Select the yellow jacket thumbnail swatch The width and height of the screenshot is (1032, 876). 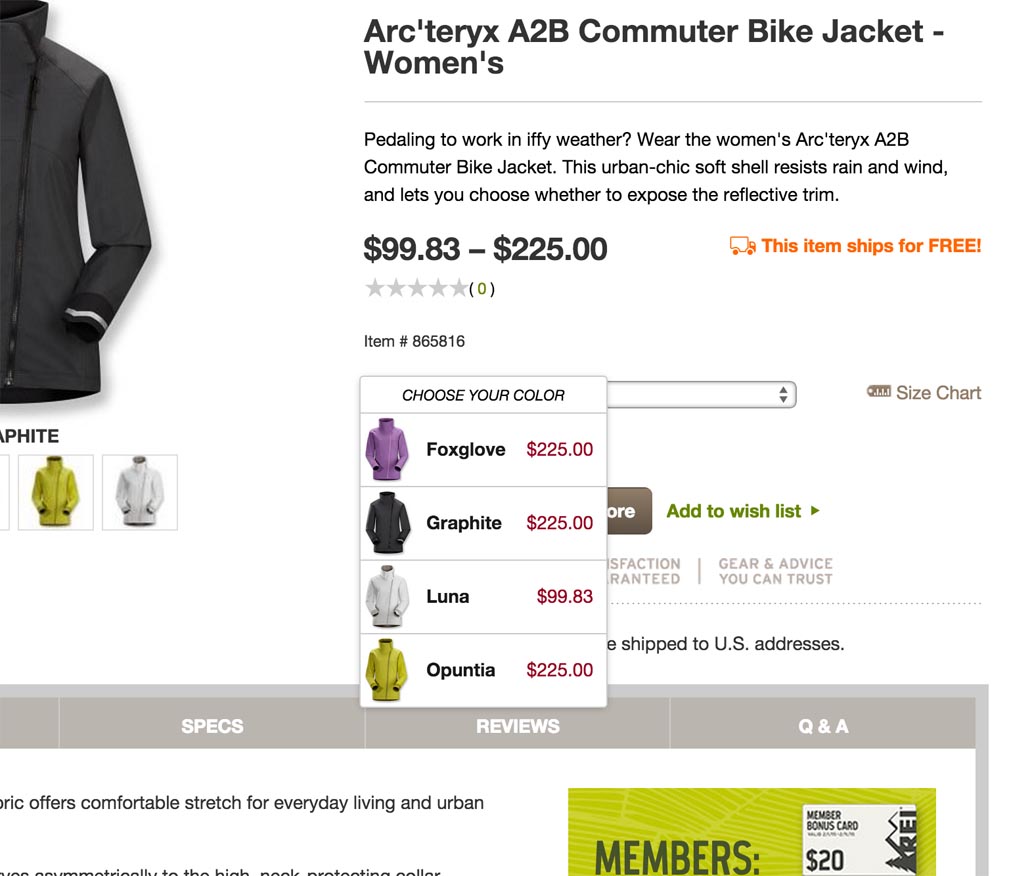[x=56, y=492]
